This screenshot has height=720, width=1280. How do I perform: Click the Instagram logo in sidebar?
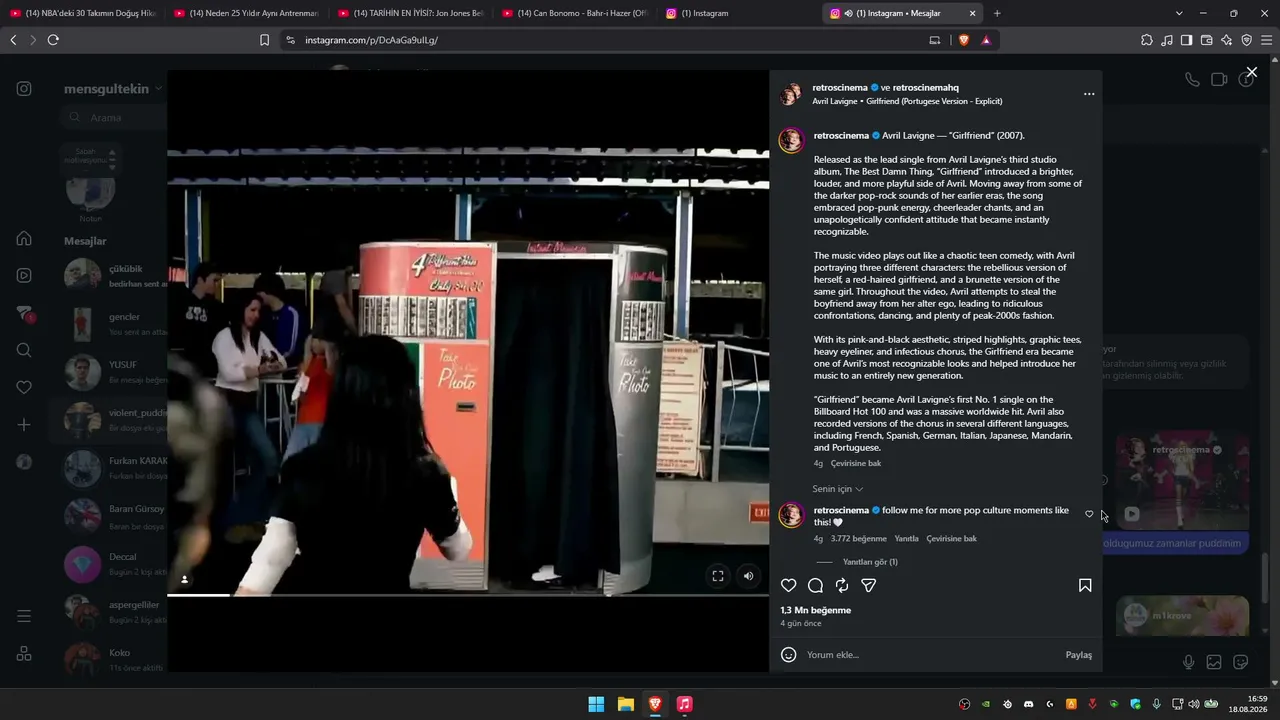coord(24,88)
